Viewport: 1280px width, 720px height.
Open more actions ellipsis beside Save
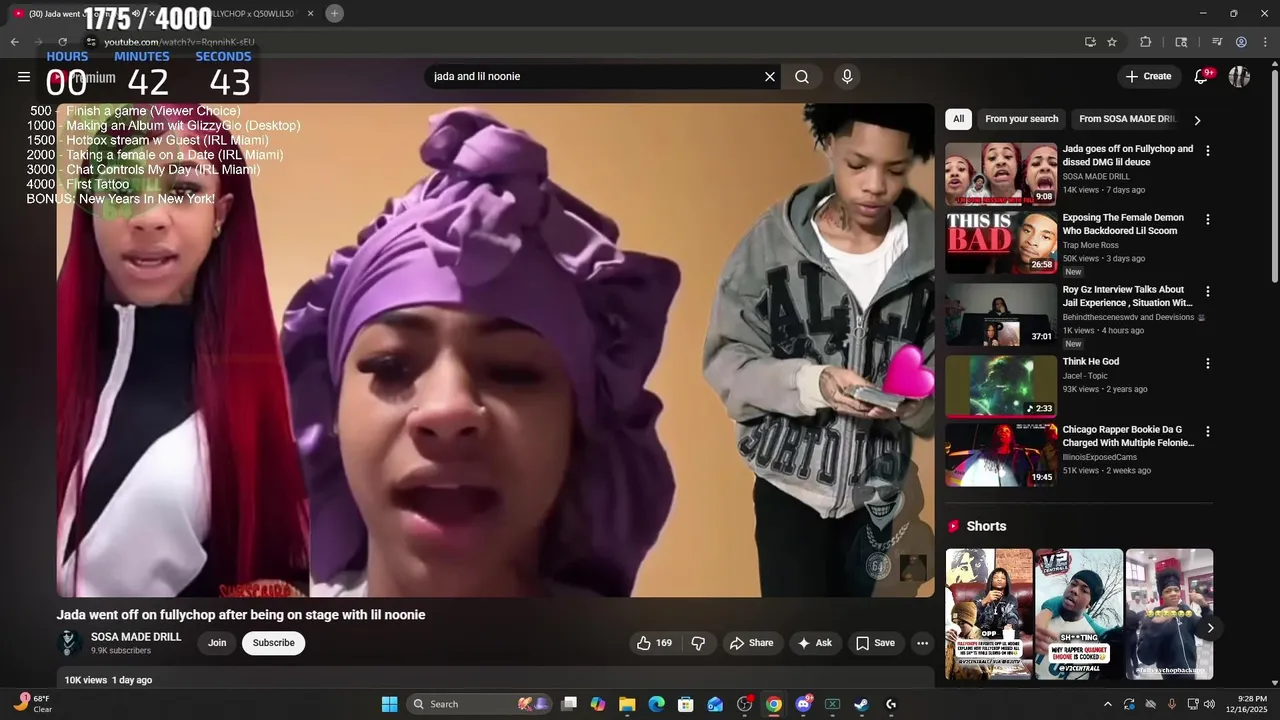(x=922, y=643)
